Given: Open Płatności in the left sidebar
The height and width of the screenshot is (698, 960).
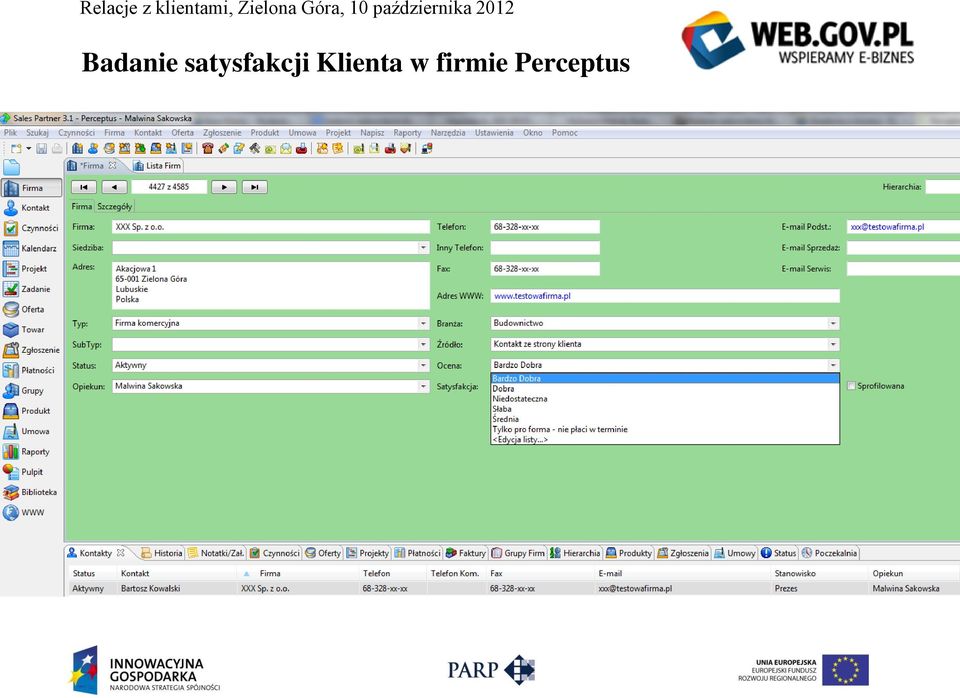Looking at the screenshot, I should 29,370.
